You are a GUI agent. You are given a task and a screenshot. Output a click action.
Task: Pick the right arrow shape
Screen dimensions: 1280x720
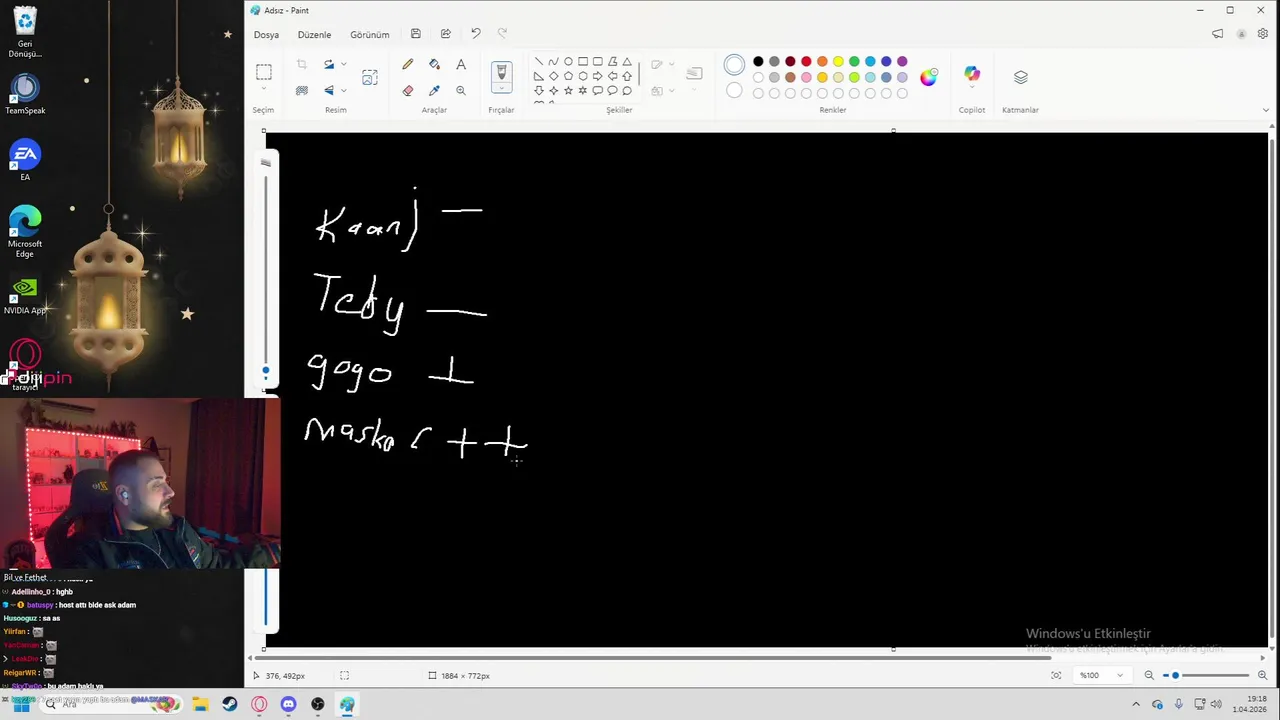pyautogui.click(x=597, y=76)
